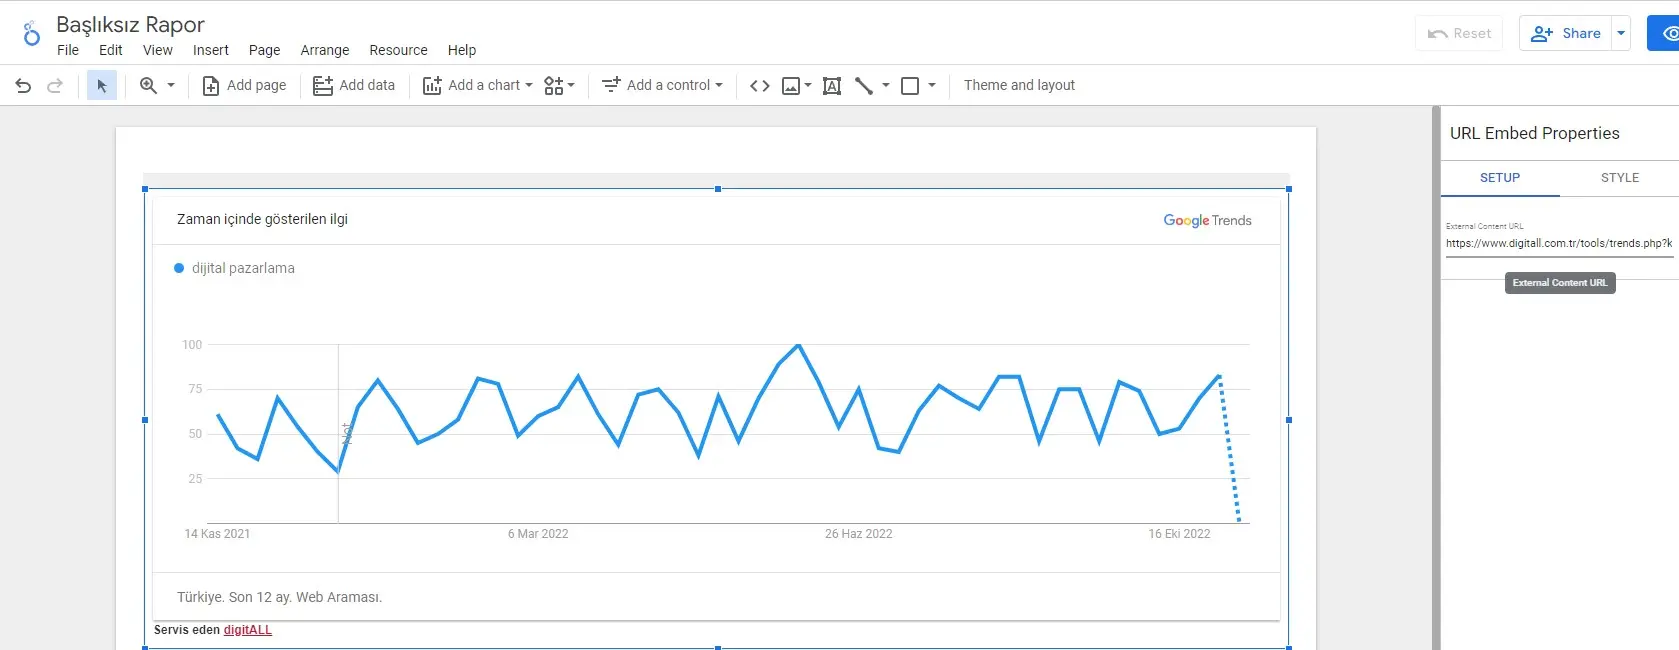The image size is (1679, 650).
Task: Activate the selection mode pointer tool
Action: [101, 86]
